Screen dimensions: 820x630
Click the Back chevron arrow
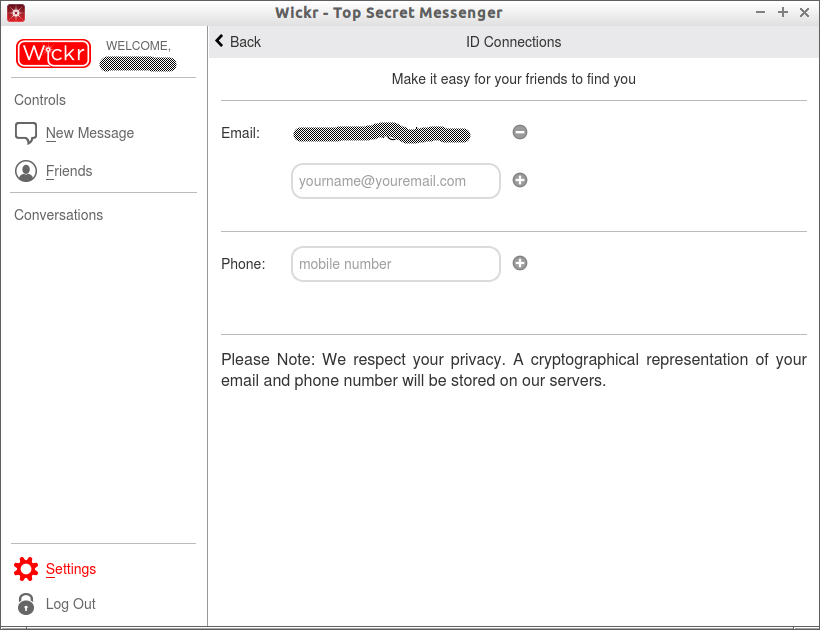coord(220,41)
